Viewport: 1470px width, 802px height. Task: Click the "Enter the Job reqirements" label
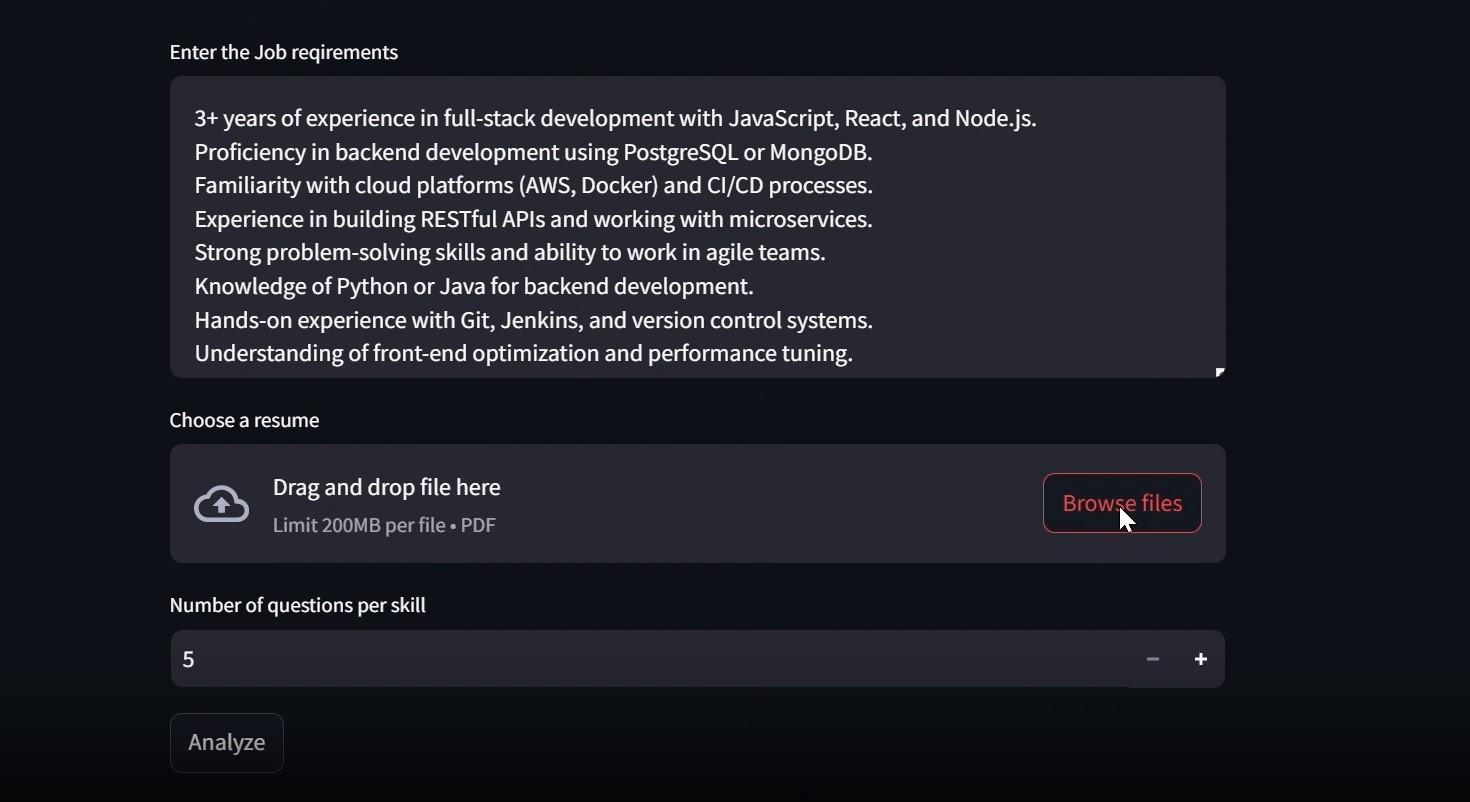284,53
